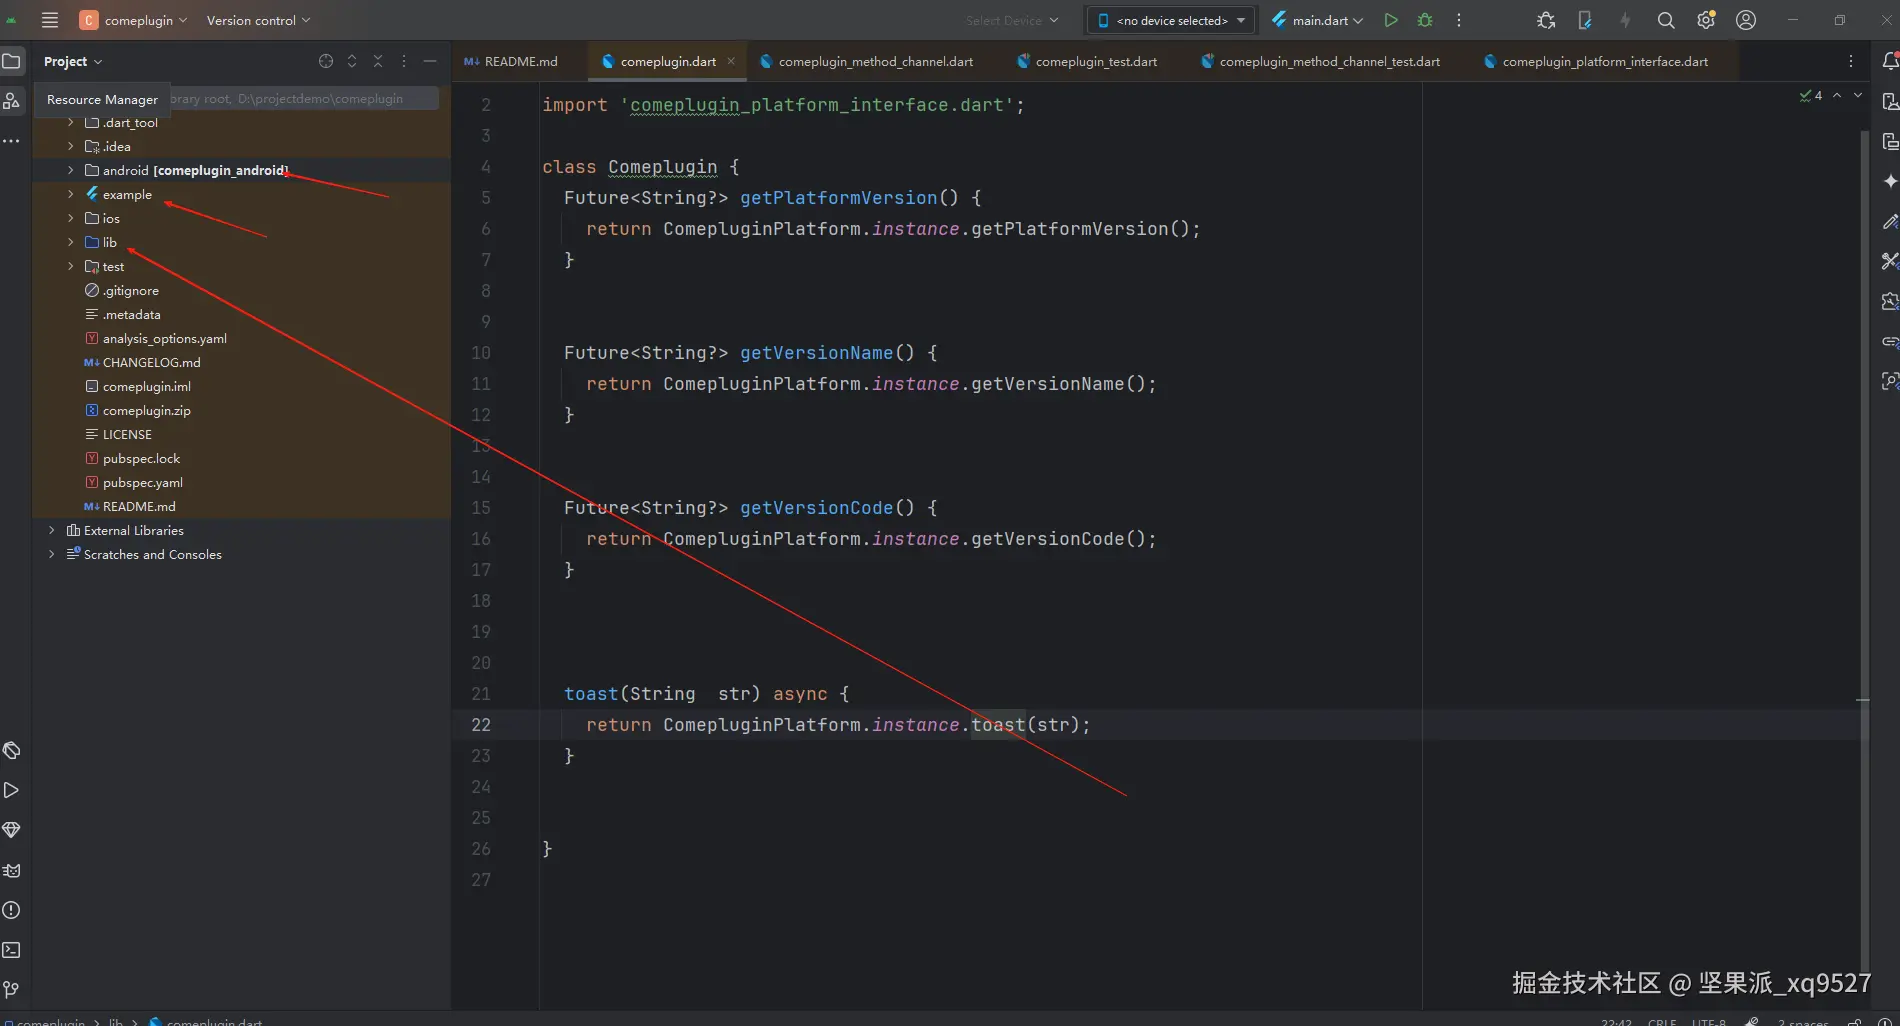Open the Project tool window icon
This screenshot has width=1900, height=1026.
point(11,61)
